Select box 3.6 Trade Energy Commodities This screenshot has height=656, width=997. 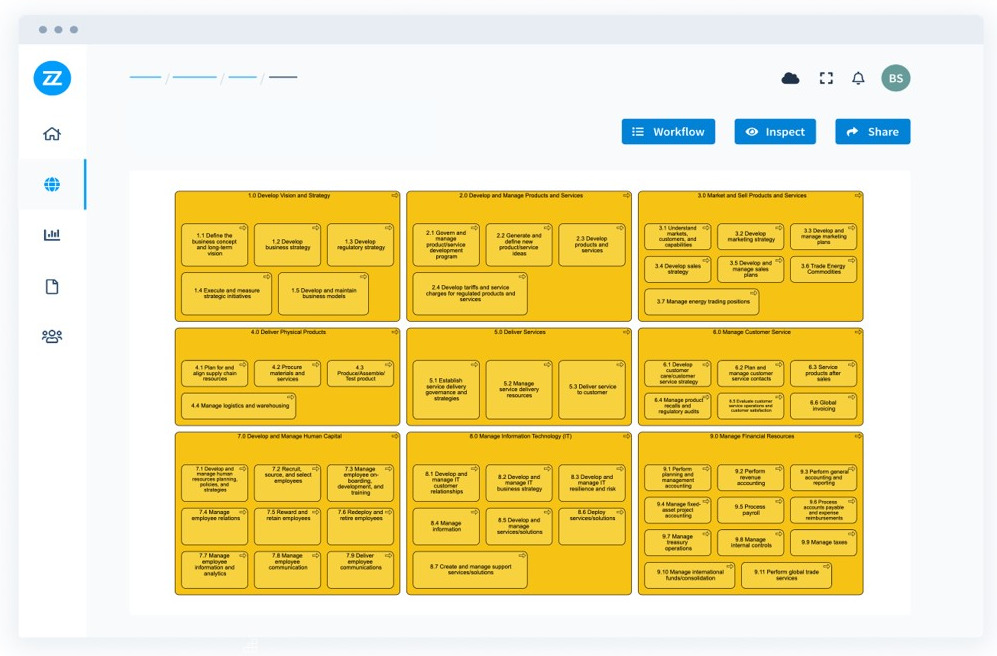pyautogui.click(x=823, y=269)
